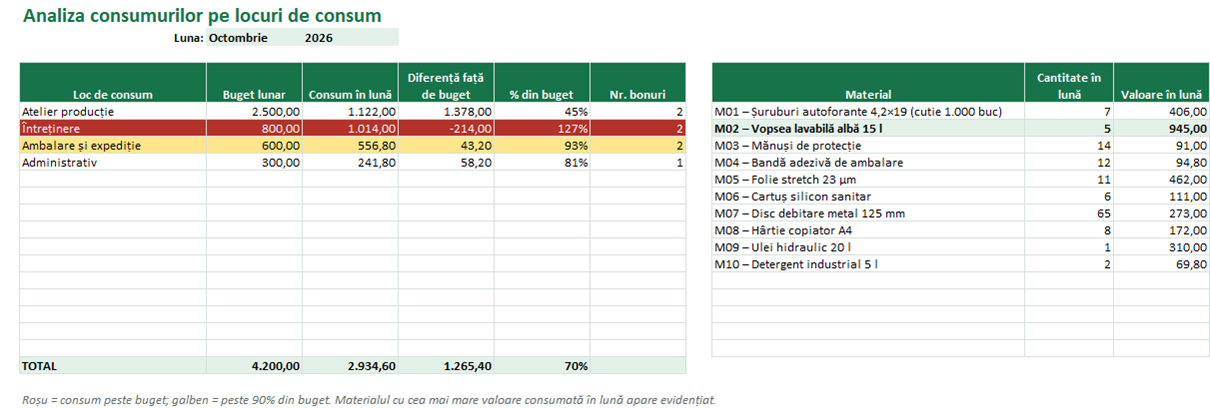
Task: Click the total budget '4.200,00'
Action: (254, 366)
